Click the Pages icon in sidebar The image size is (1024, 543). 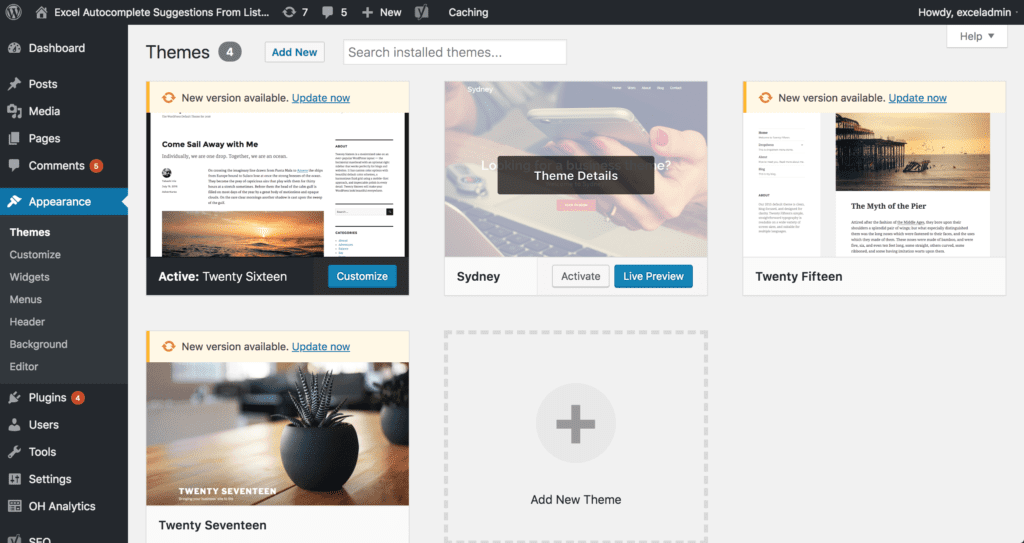(14, 139)
